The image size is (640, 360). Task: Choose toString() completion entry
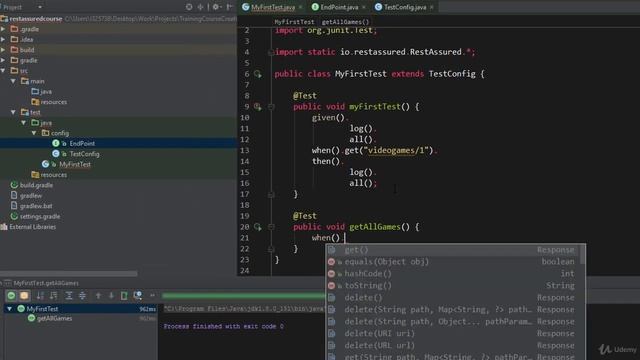click(x=452, y=286)
